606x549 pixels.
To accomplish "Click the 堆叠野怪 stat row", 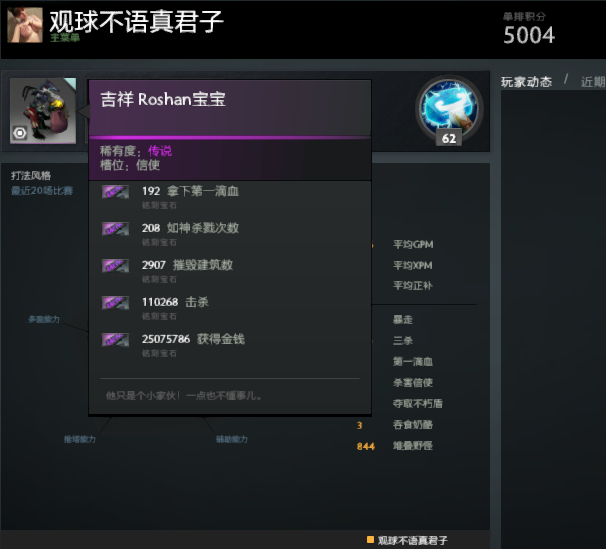I will [395, 446].
